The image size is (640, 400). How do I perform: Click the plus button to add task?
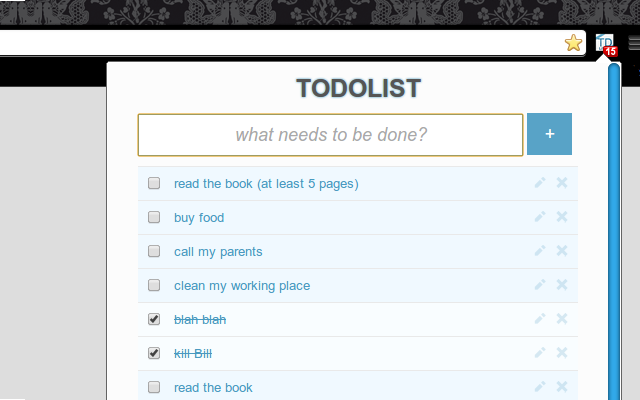[549, 134]
